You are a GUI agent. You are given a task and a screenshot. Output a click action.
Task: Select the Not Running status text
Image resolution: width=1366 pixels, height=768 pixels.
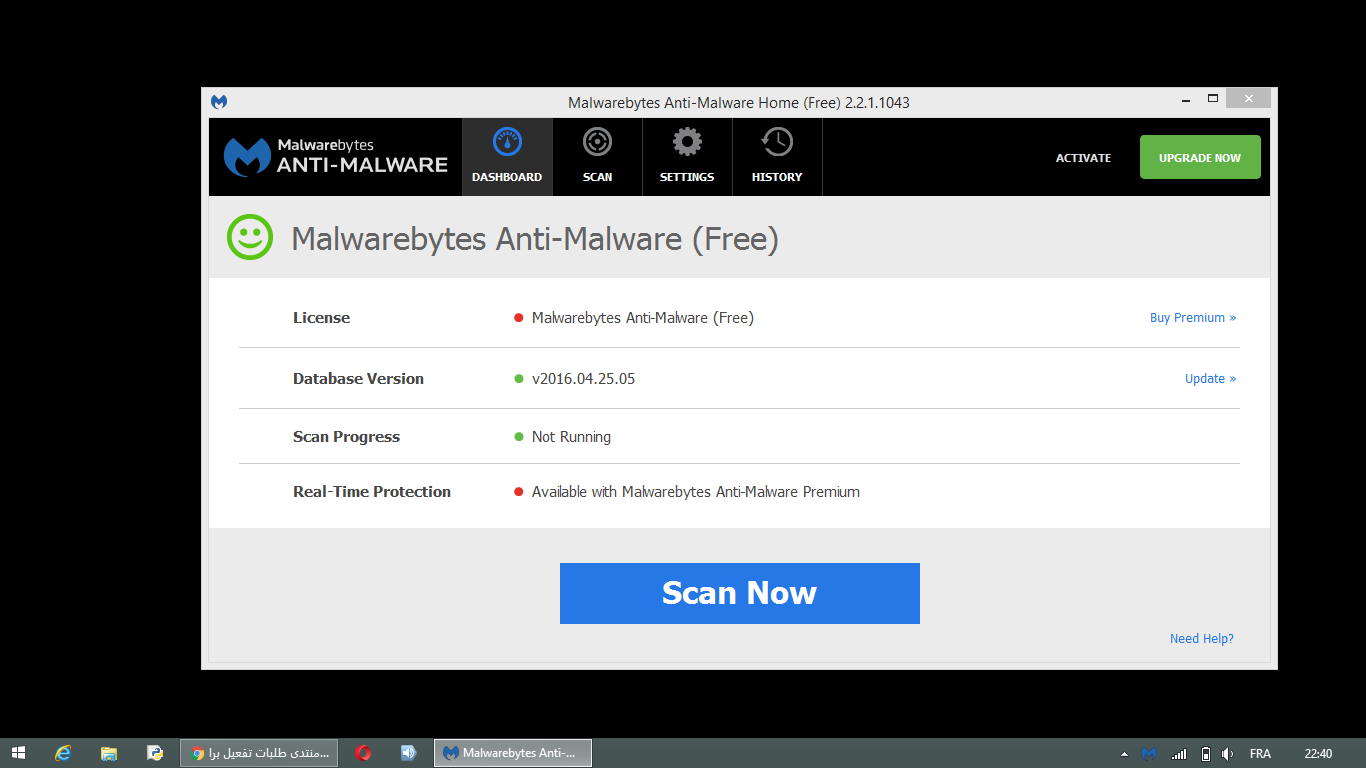pos(571,437)
